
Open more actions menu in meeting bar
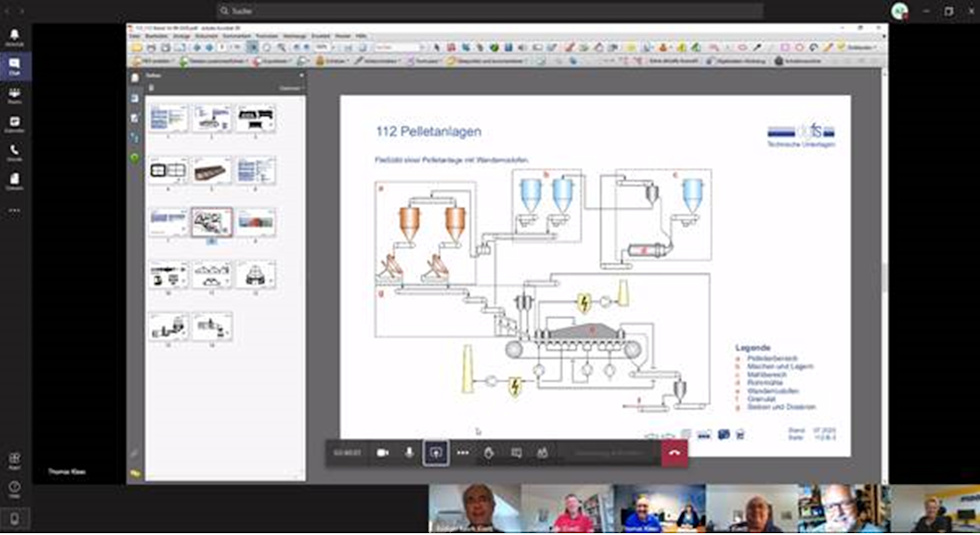463,452
